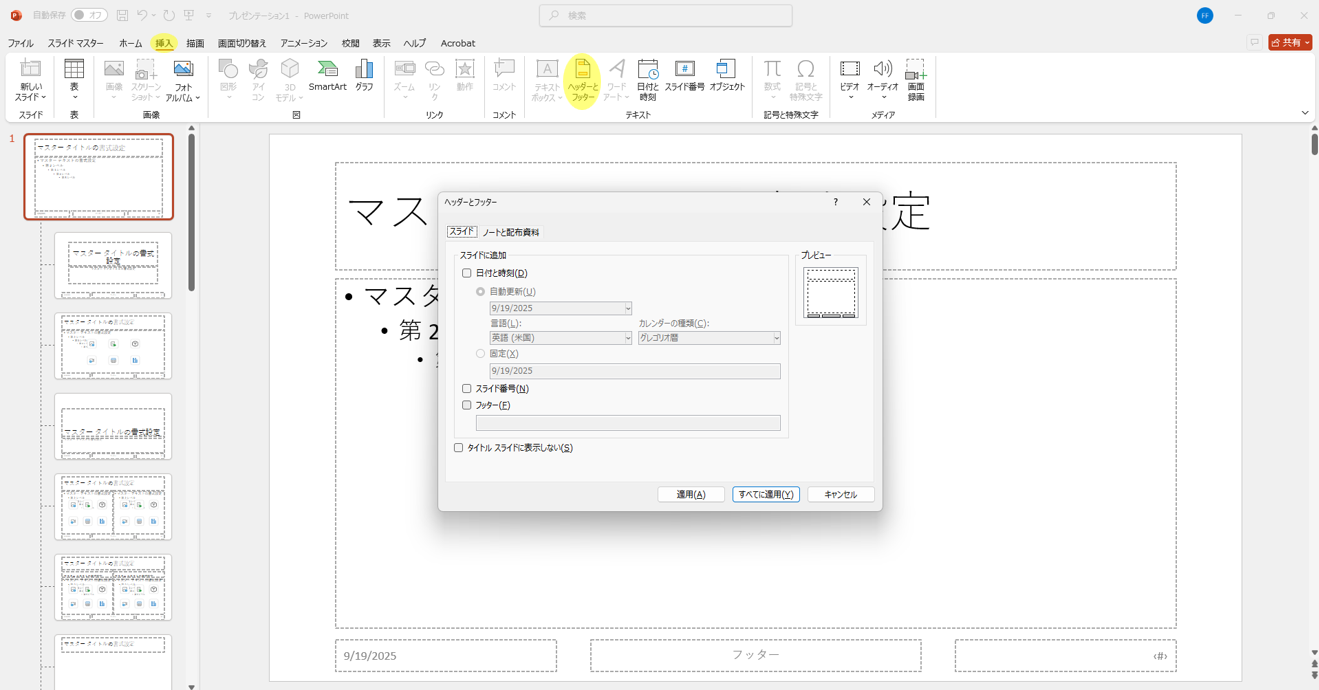Tick the フッター checkbox
The image size is (1319, 690).
(467, 406)
